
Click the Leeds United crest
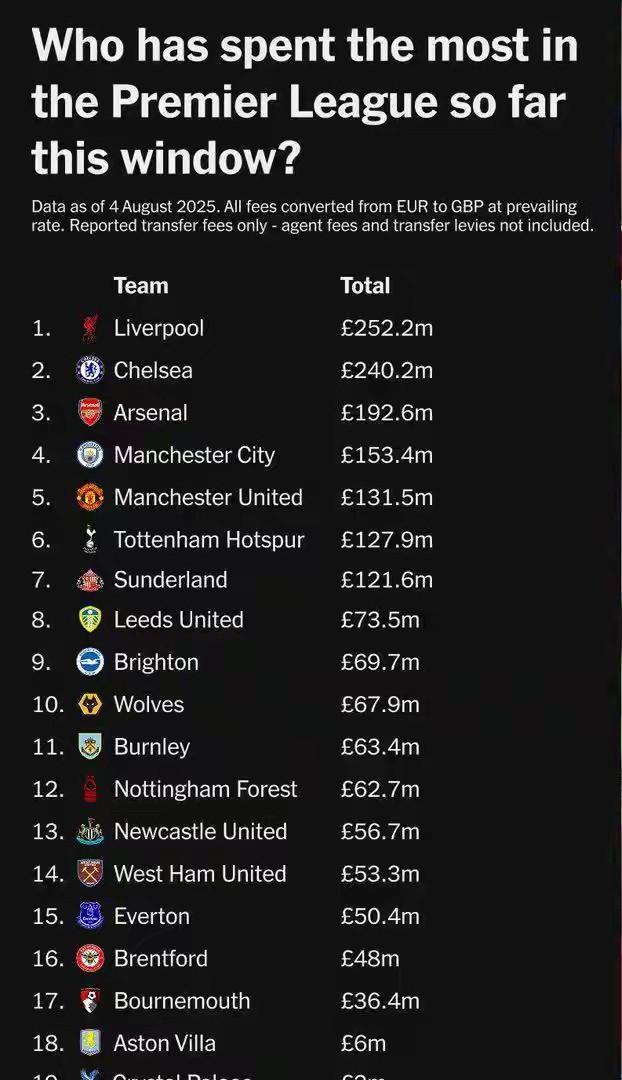(x=90, y=620)
